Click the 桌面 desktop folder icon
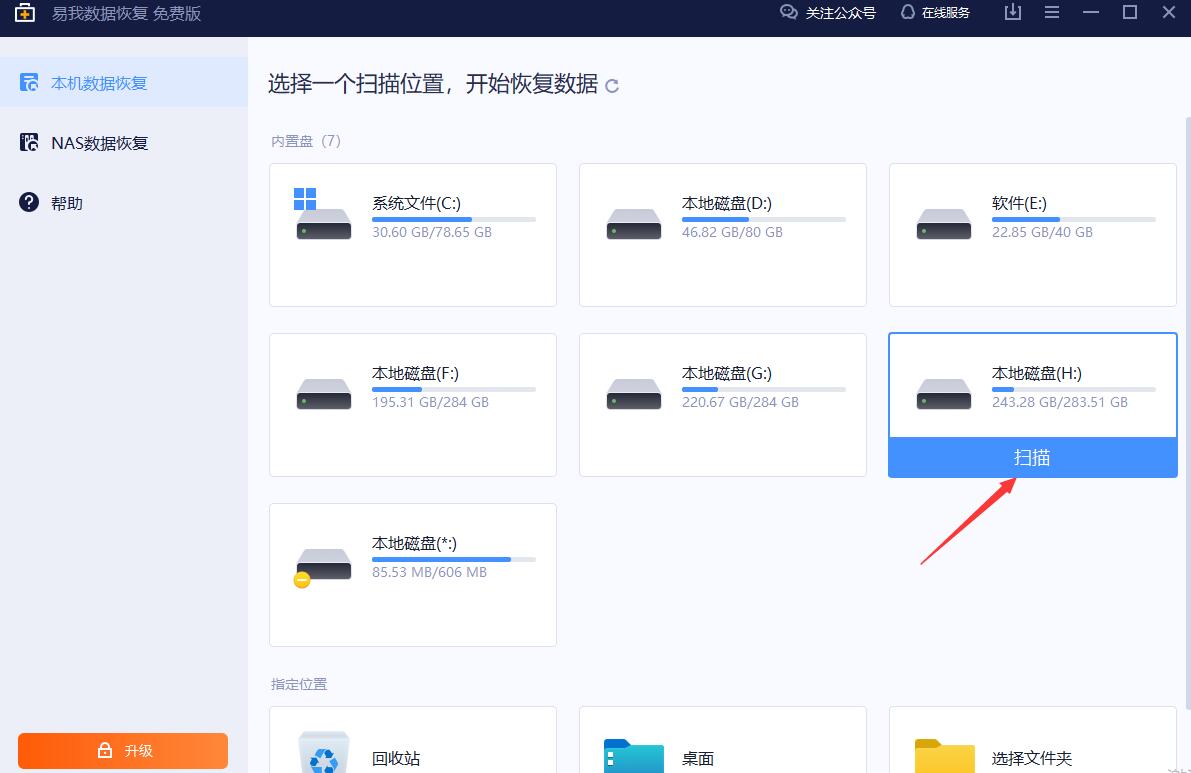 (633, 756)
